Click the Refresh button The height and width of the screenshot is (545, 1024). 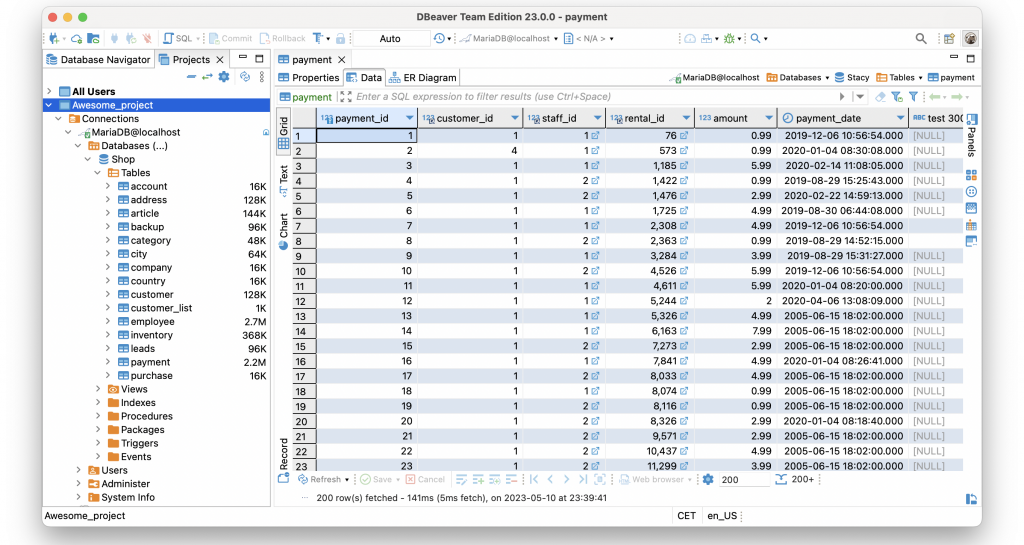(x=320, y=480)
